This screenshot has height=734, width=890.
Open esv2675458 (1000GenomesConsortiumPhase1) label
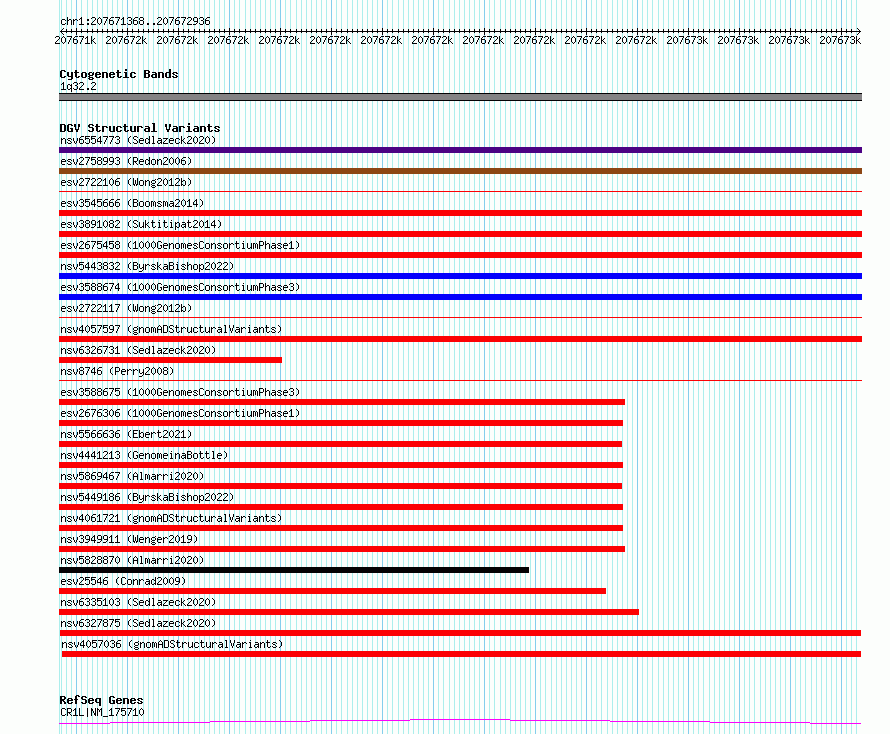(x=180, y=245)
